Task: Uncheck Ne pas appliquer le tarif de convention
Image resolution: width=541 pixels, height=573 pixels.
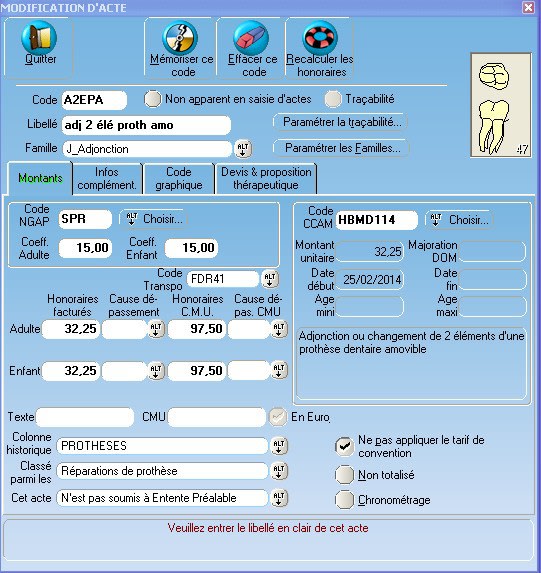Action: tap(344, 446)
